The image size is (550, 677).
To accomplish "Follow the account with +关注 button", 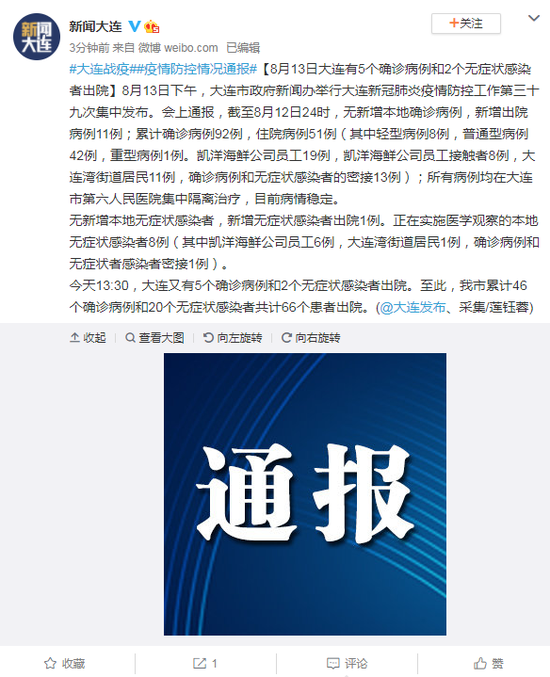I will pos(466,23).
